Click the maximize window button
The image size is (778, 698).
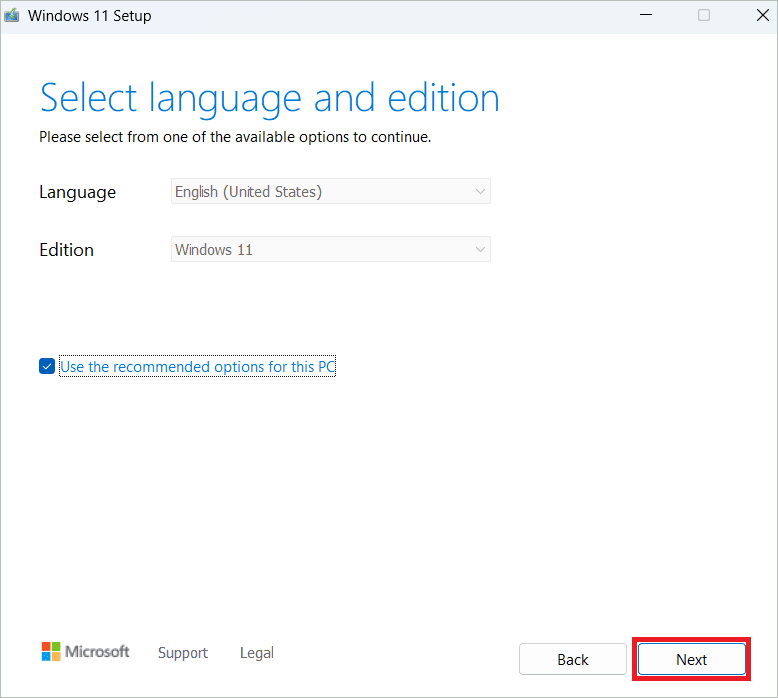(x=704, y=15)
